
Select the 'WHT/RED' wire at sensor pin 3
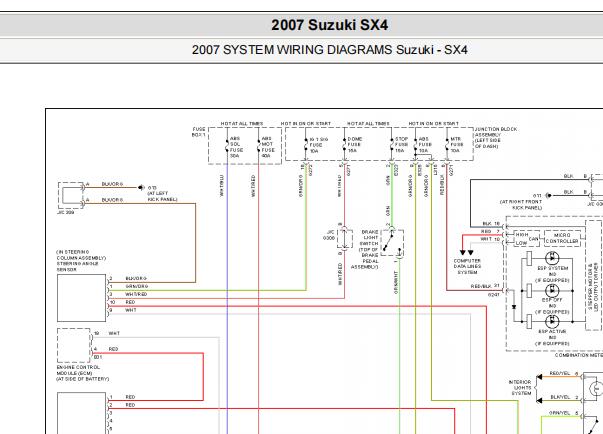coord(136,294)
